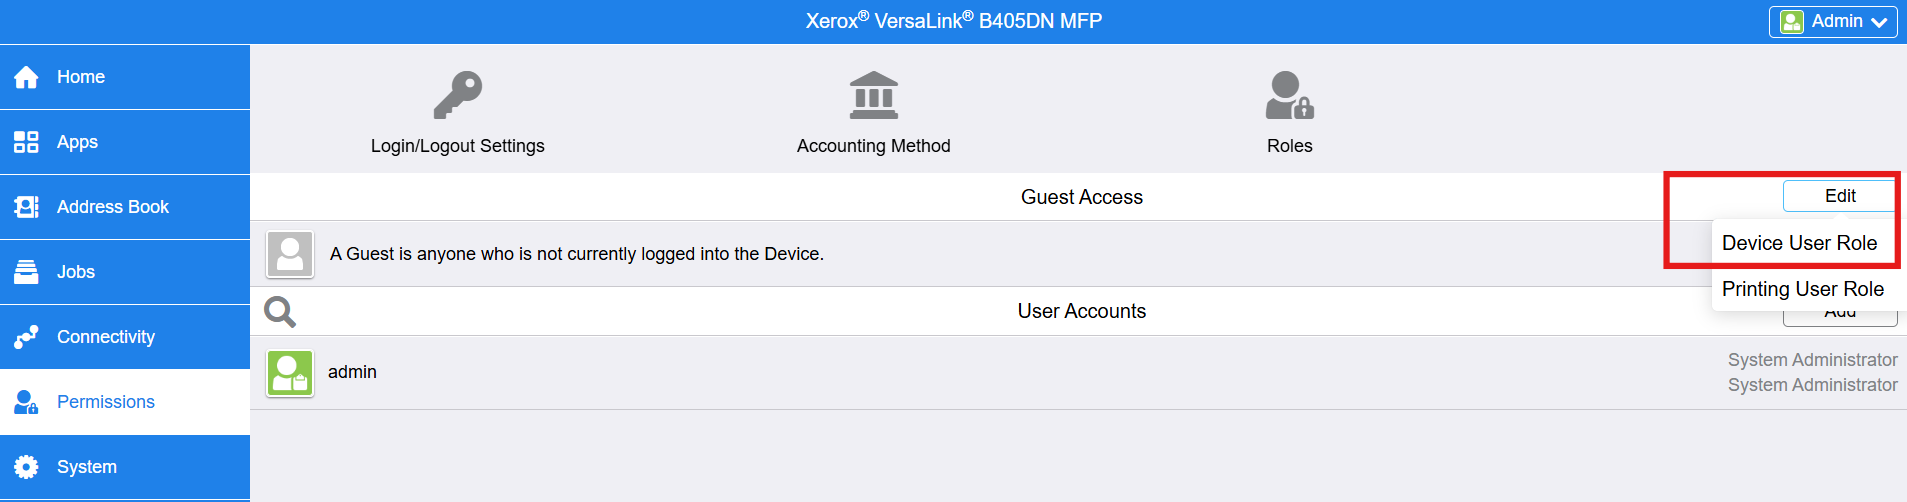
Task: Click the search magnifier in User Accounts
Action: (x=280, y=312)
